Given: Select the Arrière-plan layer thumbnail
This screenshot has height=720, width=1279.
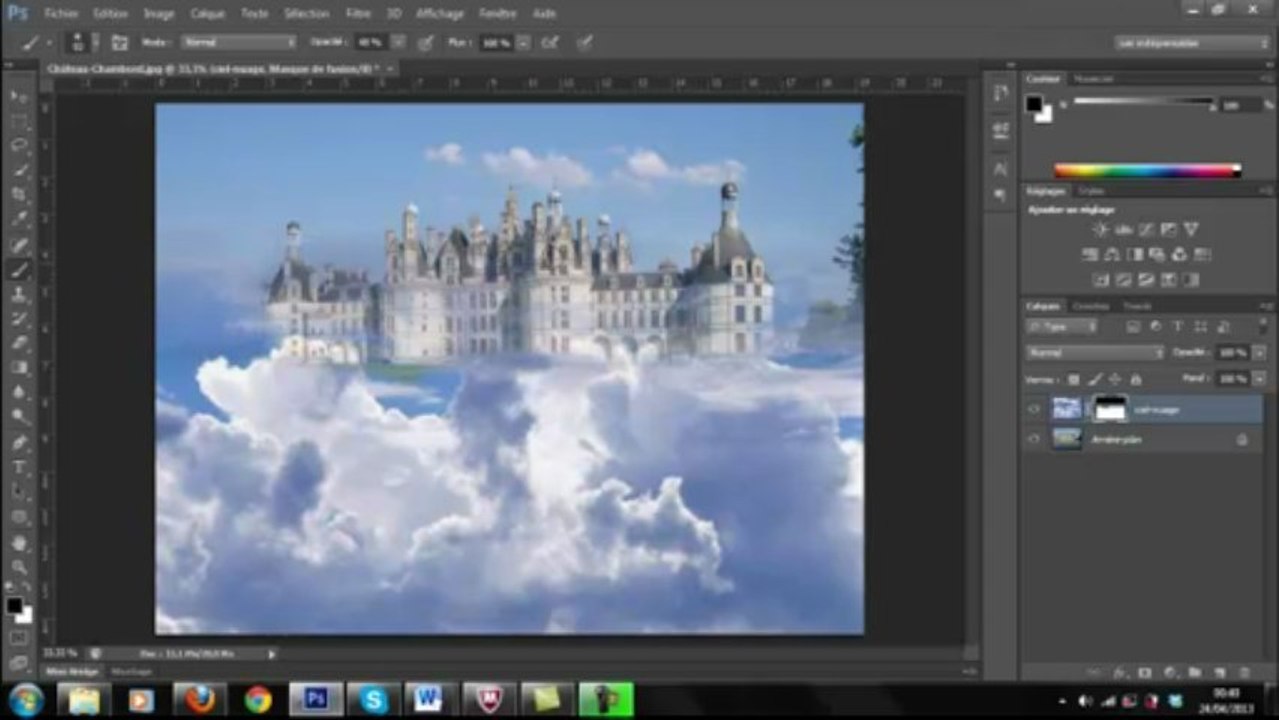Looking at the screenshot, I should coord(1067,439).
